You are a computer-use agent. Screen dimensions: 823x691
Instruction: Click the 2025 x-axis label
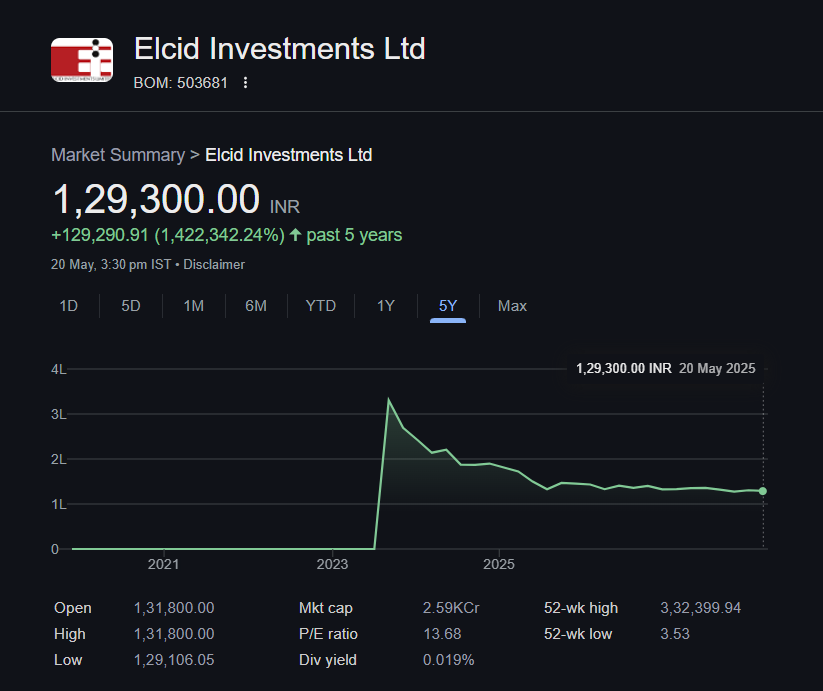(x=499, y=565)
